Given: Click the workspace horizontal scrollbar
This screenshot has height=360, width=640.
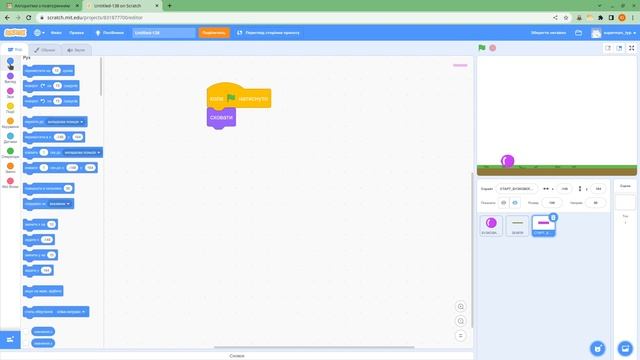Looking at the screenshot, I should tap(314, 347).
